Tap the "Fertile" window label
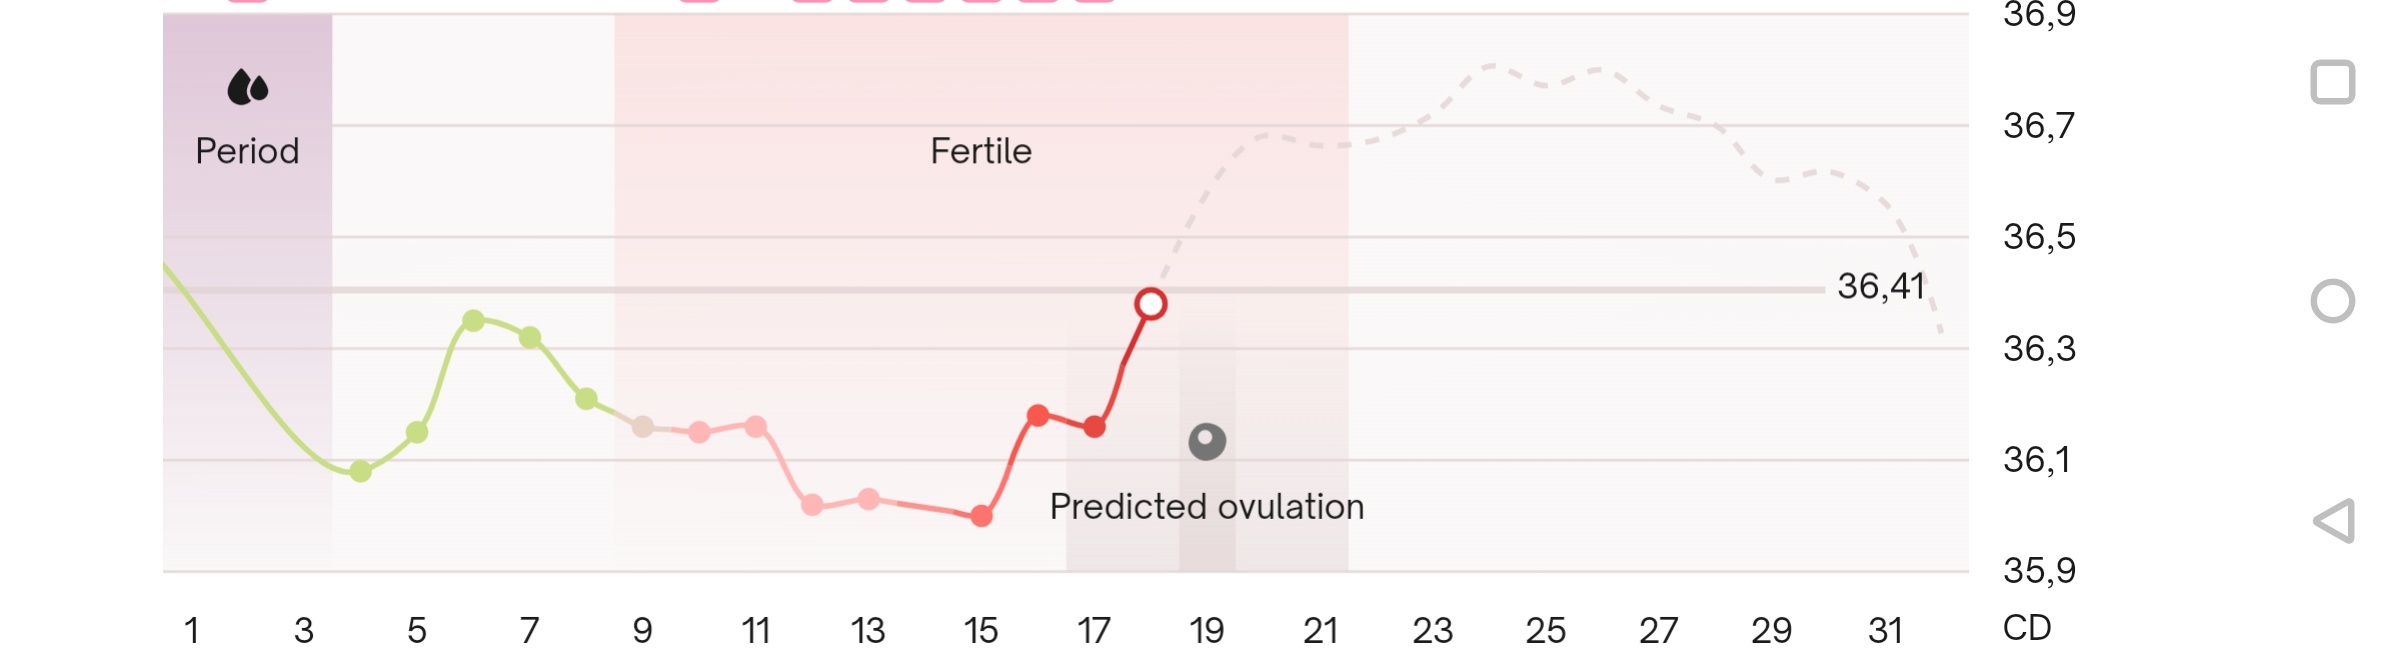 (980, 151)
